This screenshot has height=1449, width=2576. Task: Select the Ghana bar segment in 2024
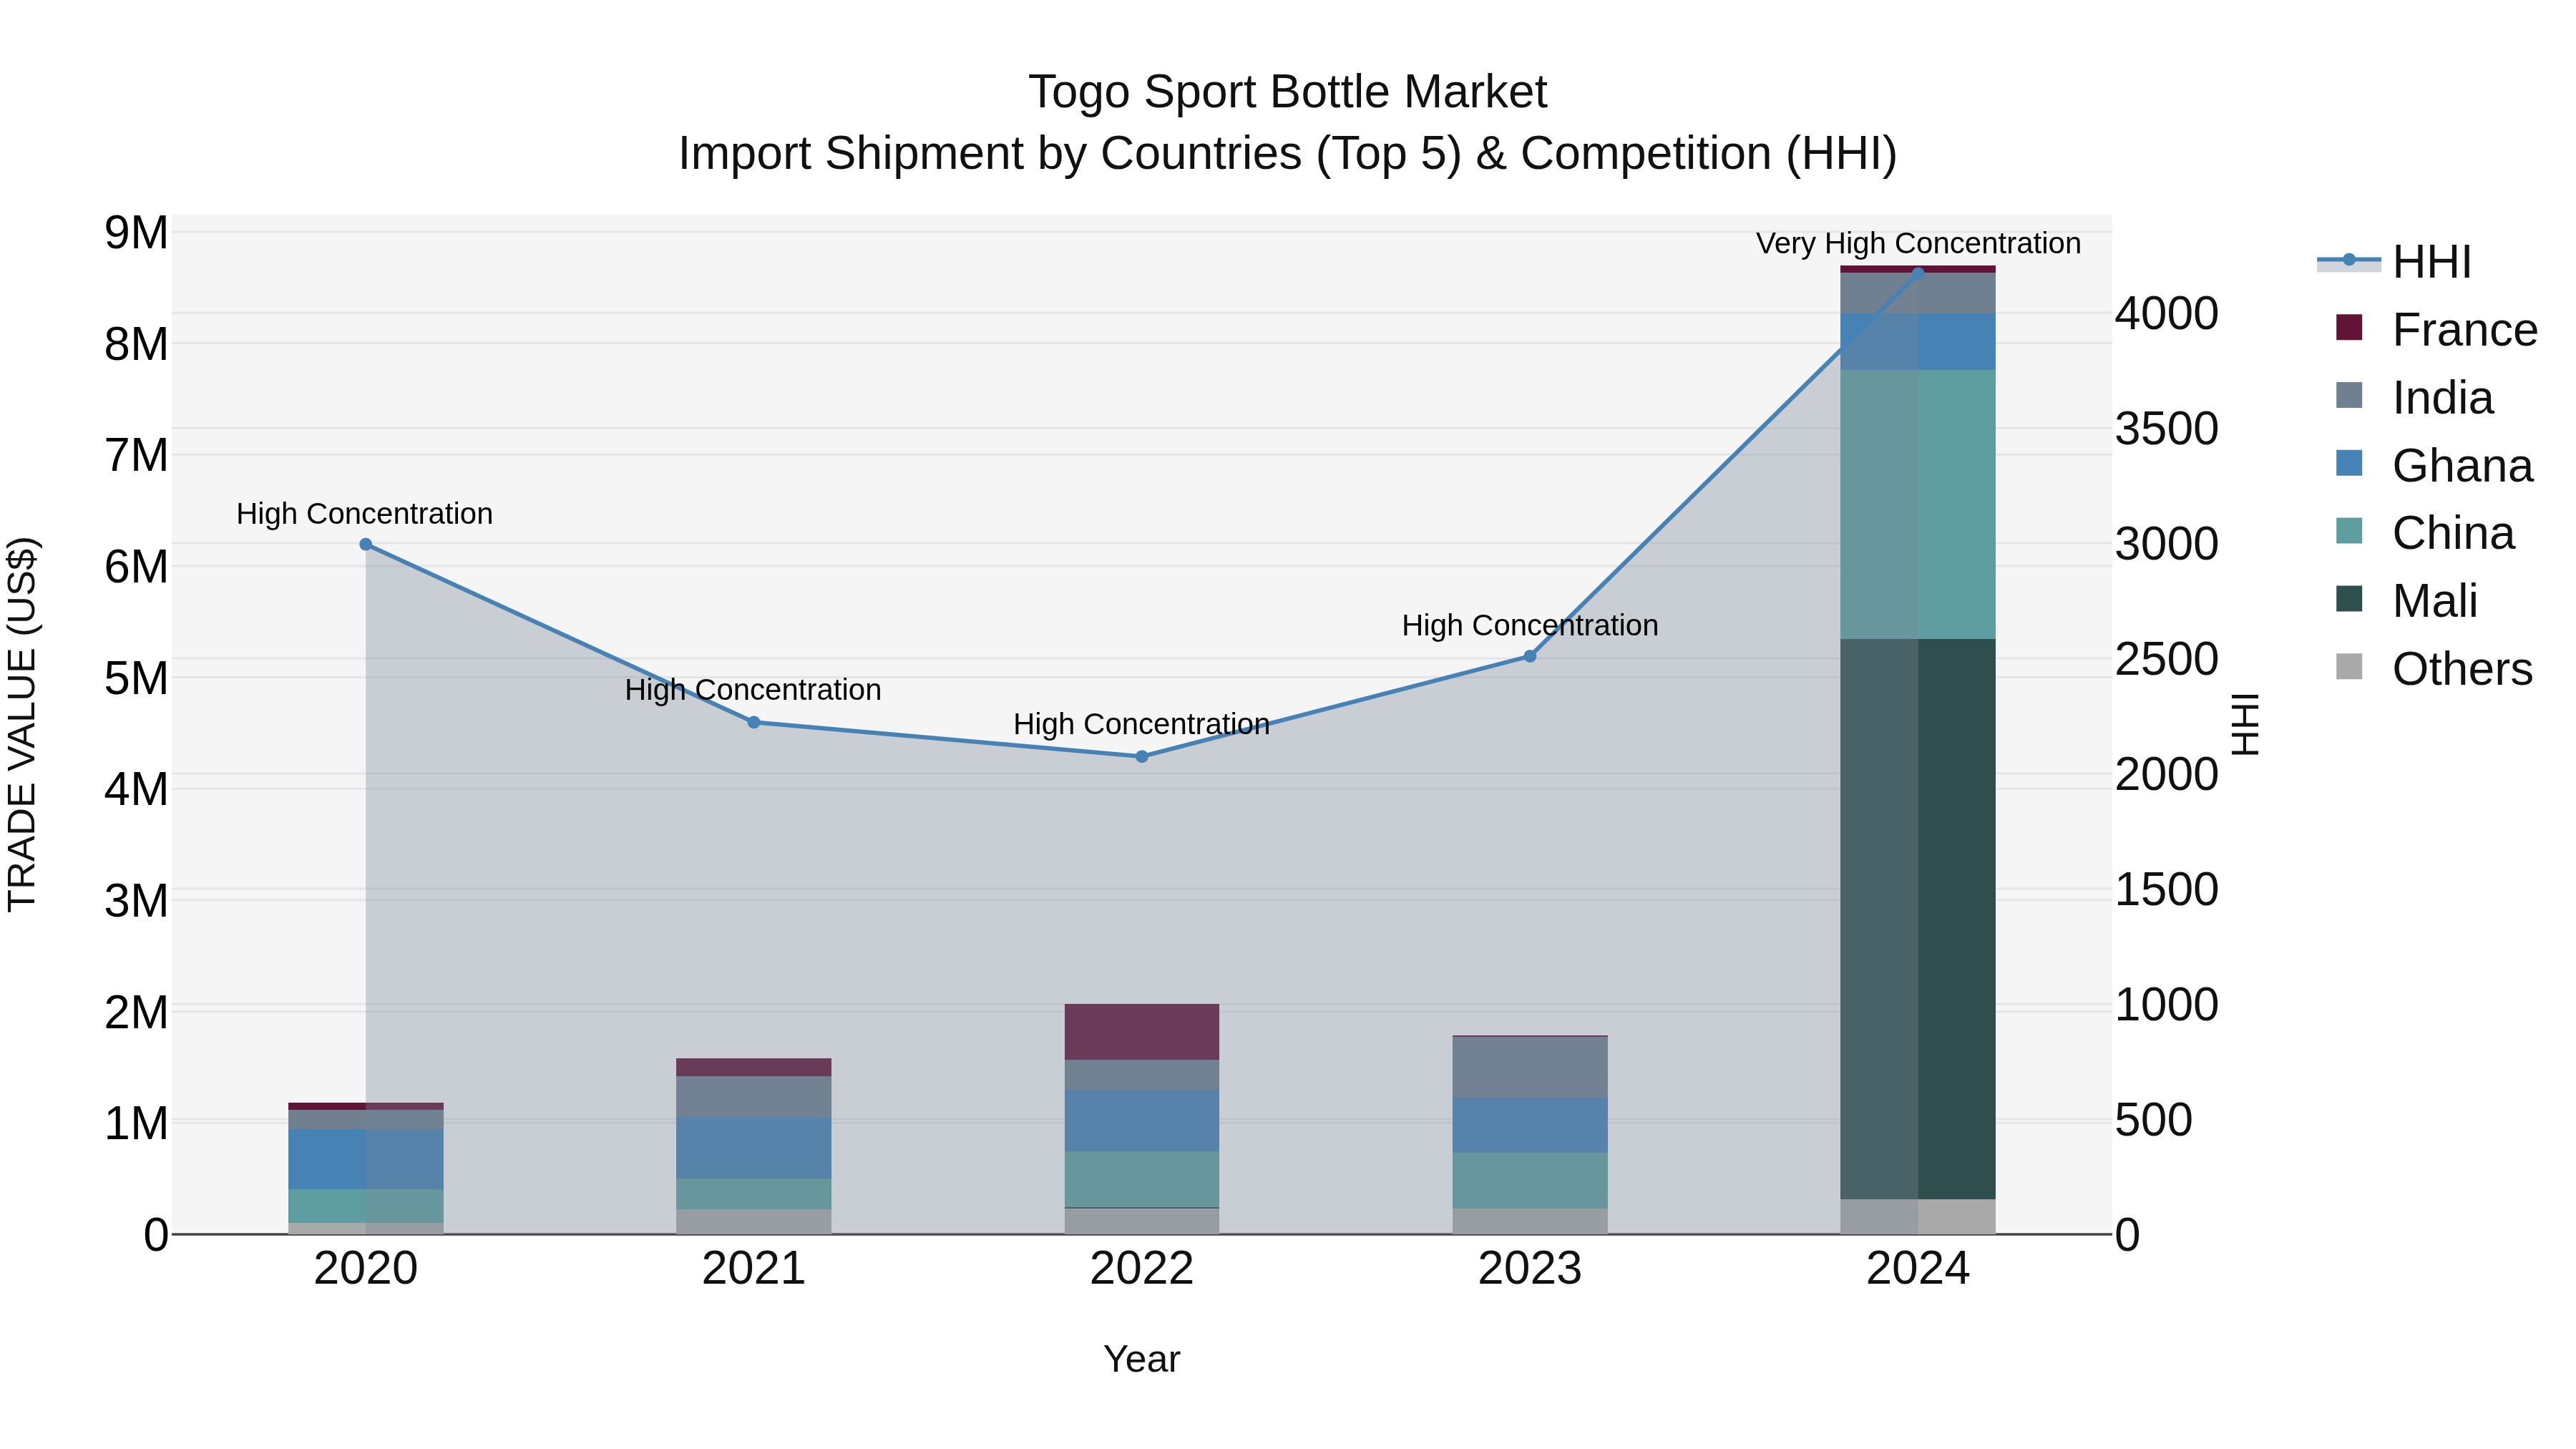coord(1918,342)
